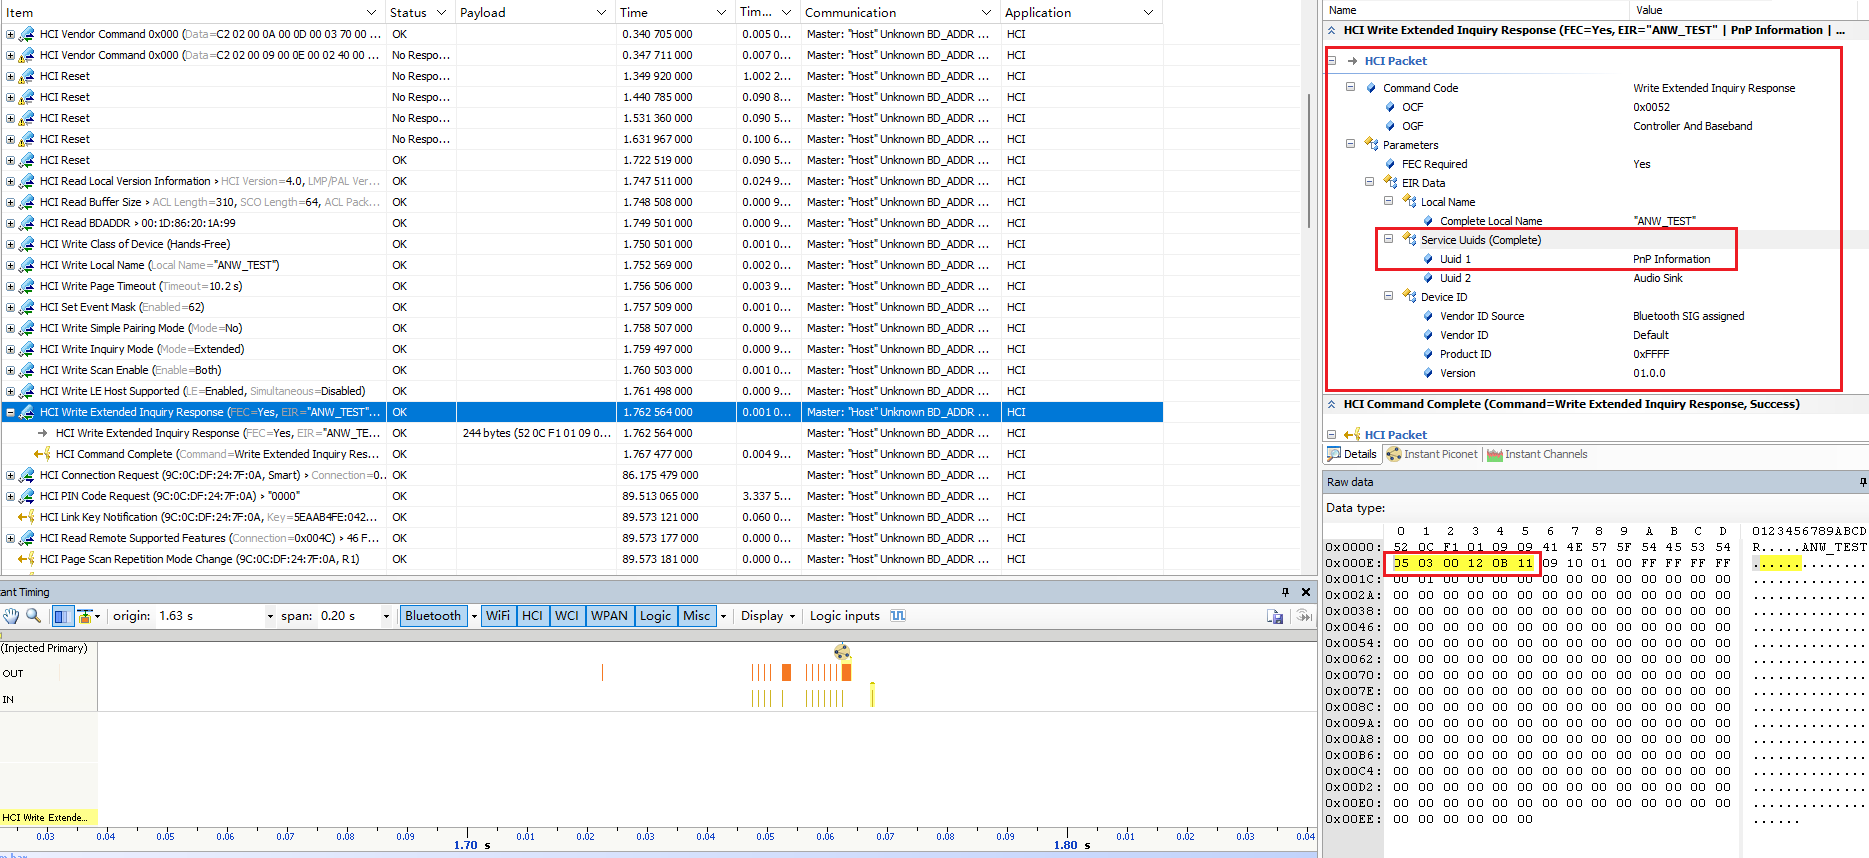Click the command icon on HCI Write Extended Inquiry Response row
The image size is (1869, 858).
tap(27, 412)
